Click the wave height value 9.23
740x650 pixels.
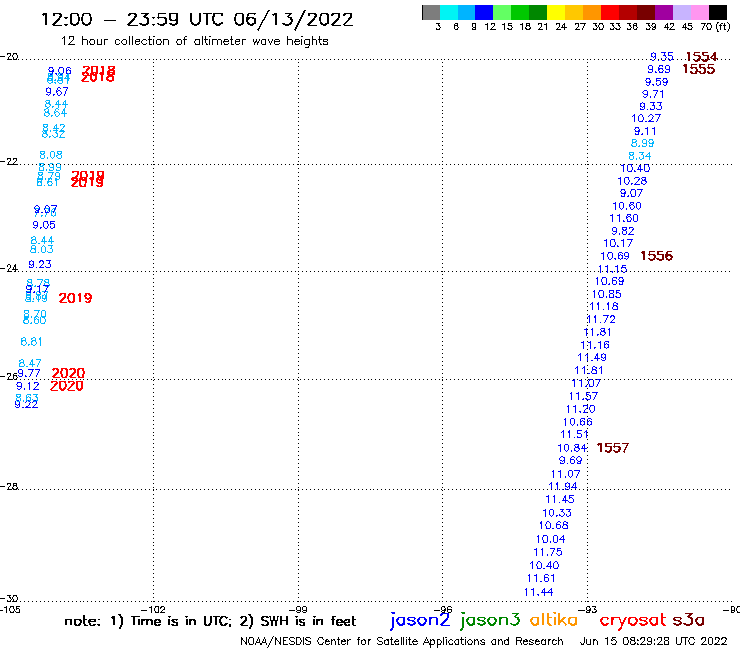(x=40, y=264)
